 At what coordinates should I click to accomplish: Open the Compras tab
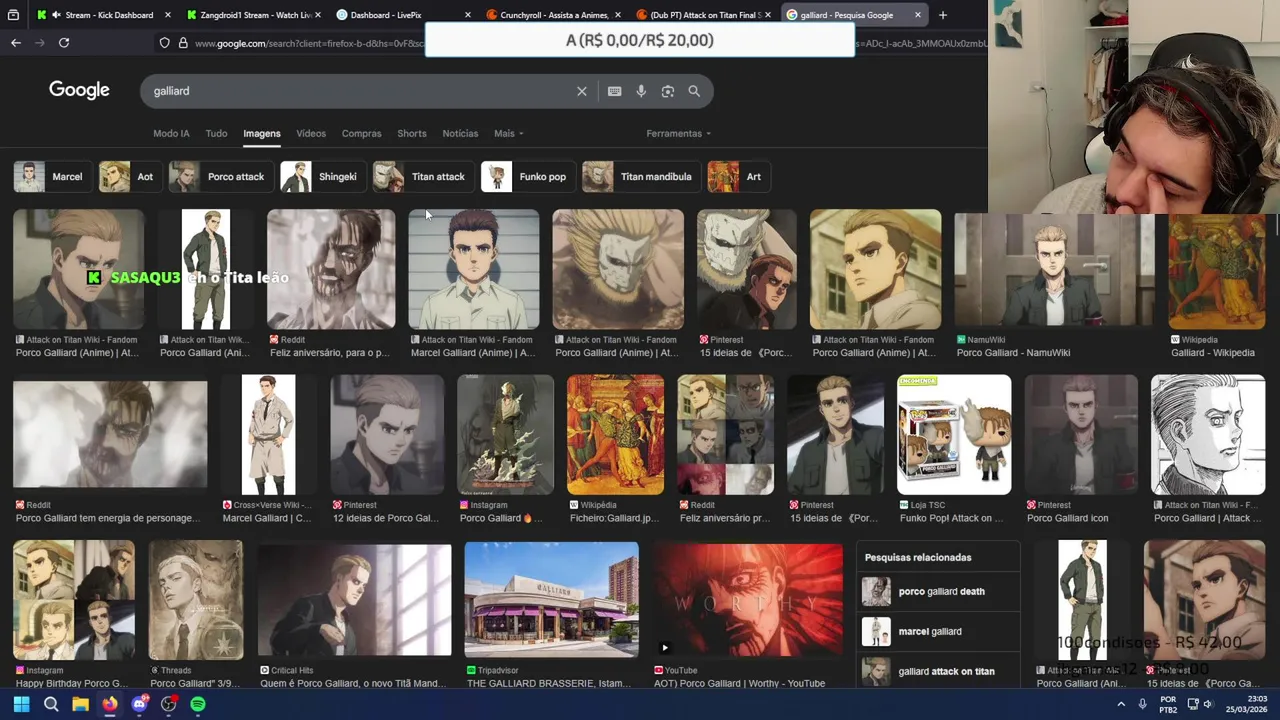coord(361,133)
